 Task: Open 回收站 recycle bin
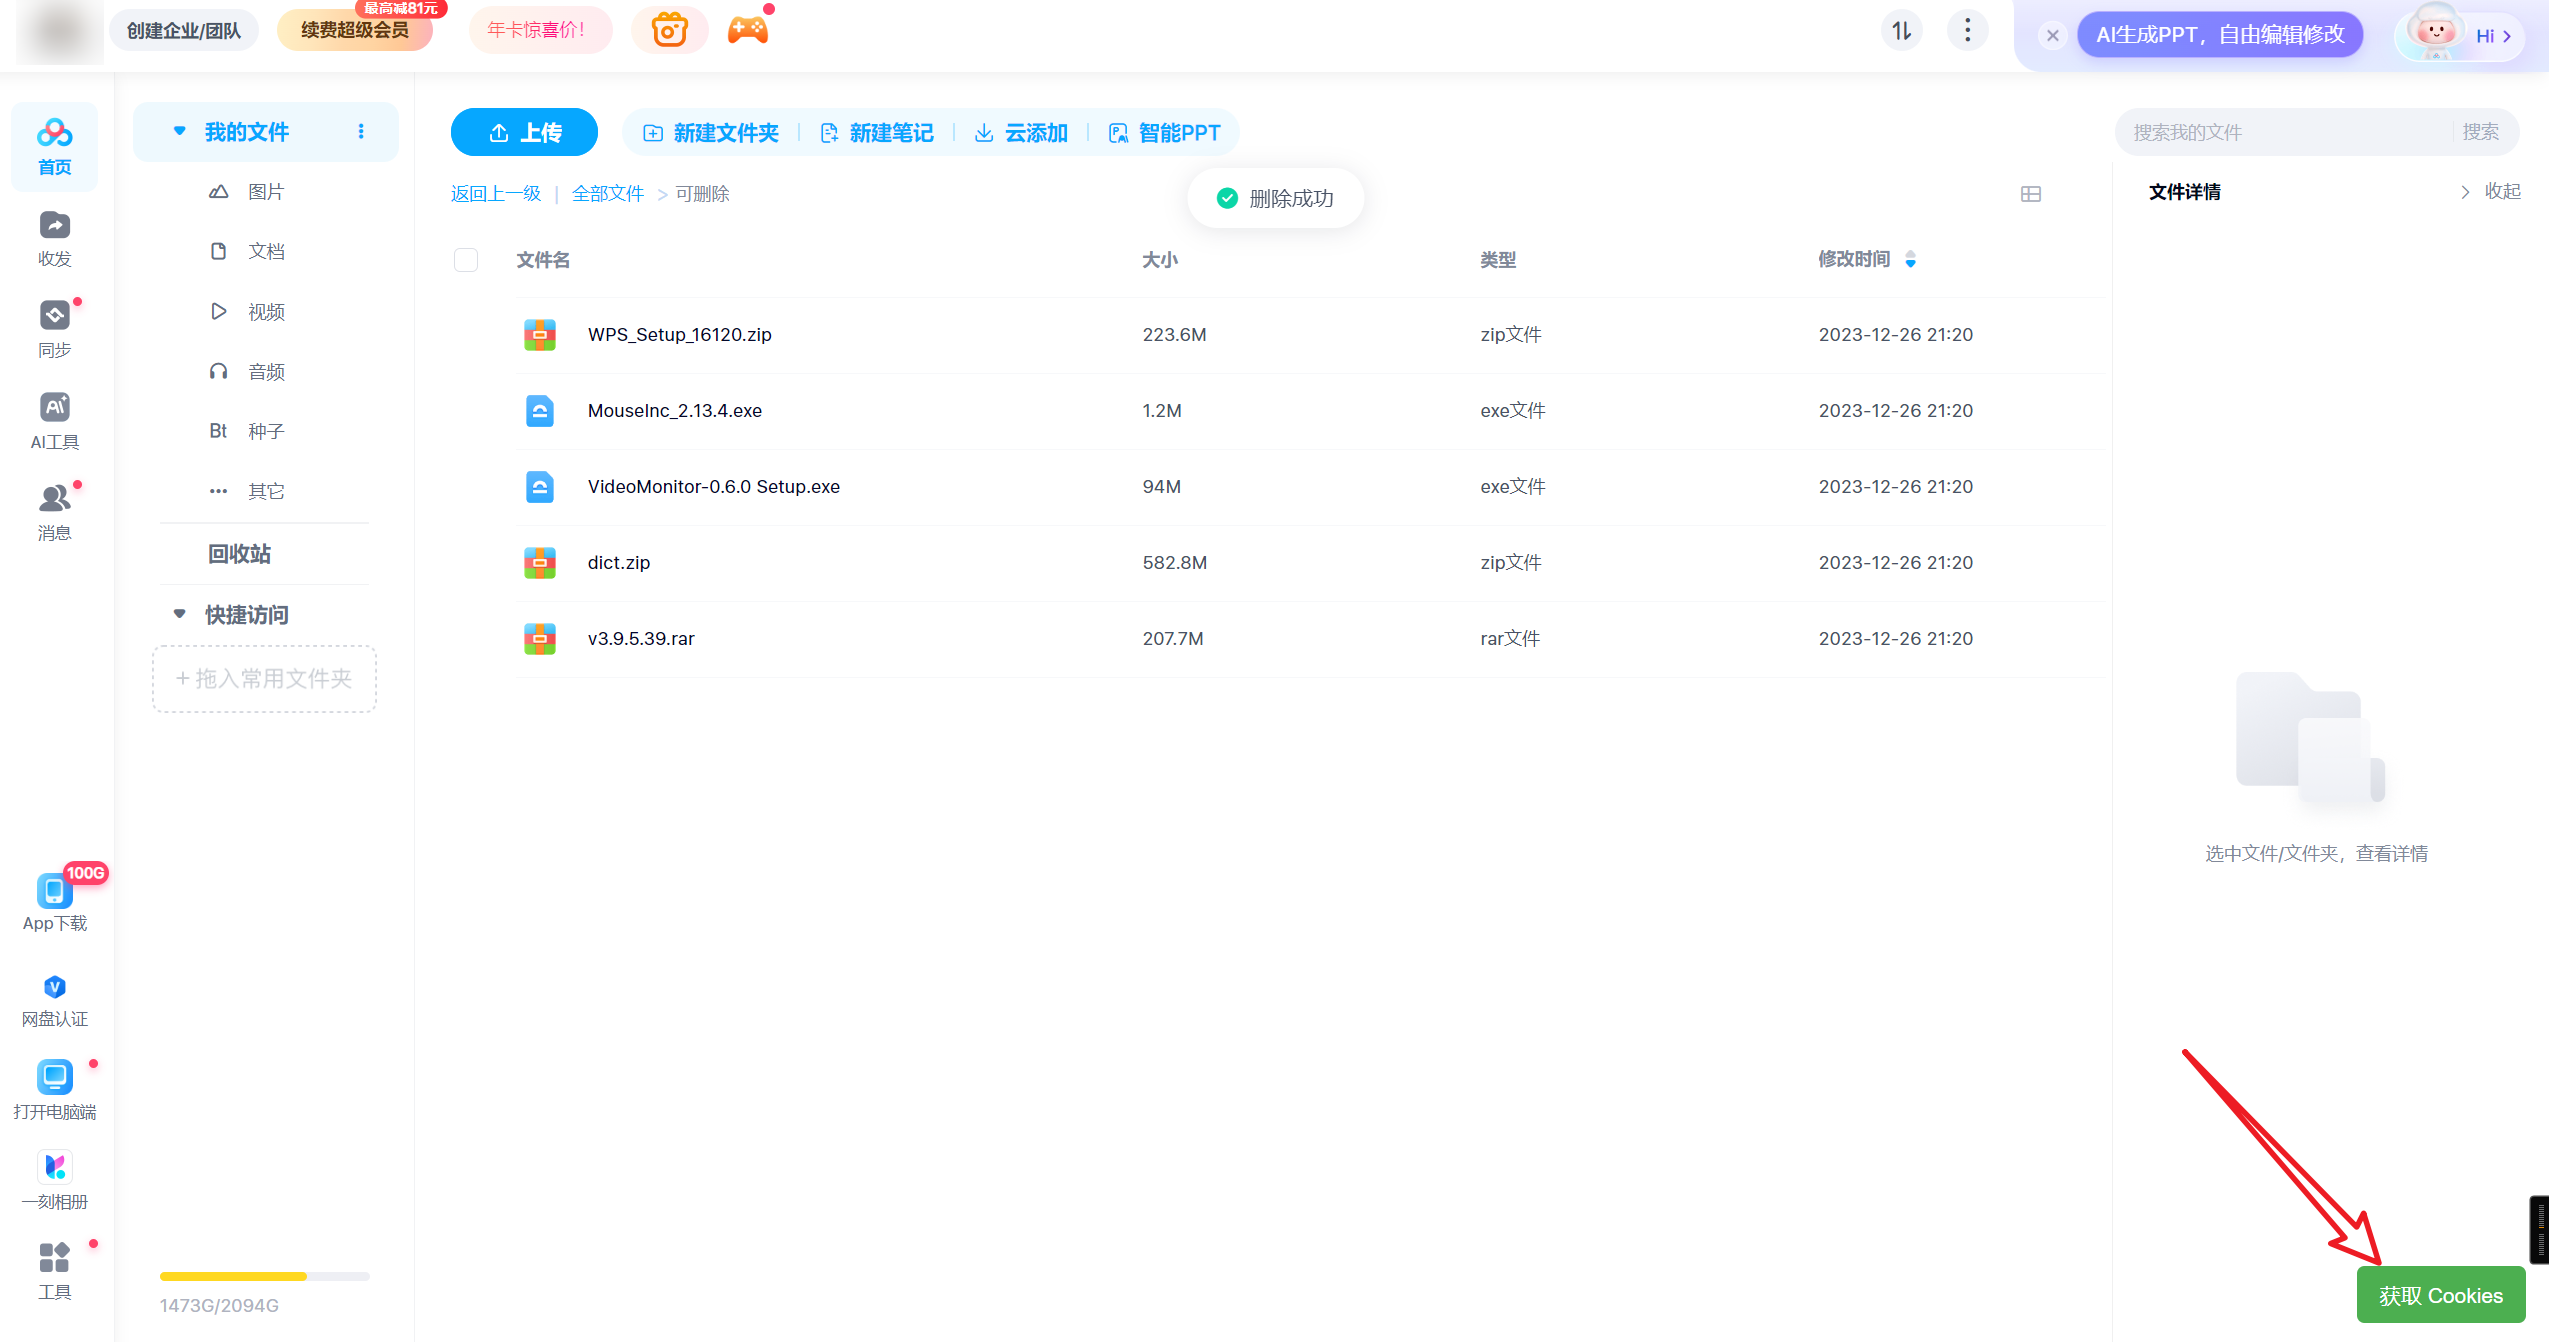click(x=239, y=554)
